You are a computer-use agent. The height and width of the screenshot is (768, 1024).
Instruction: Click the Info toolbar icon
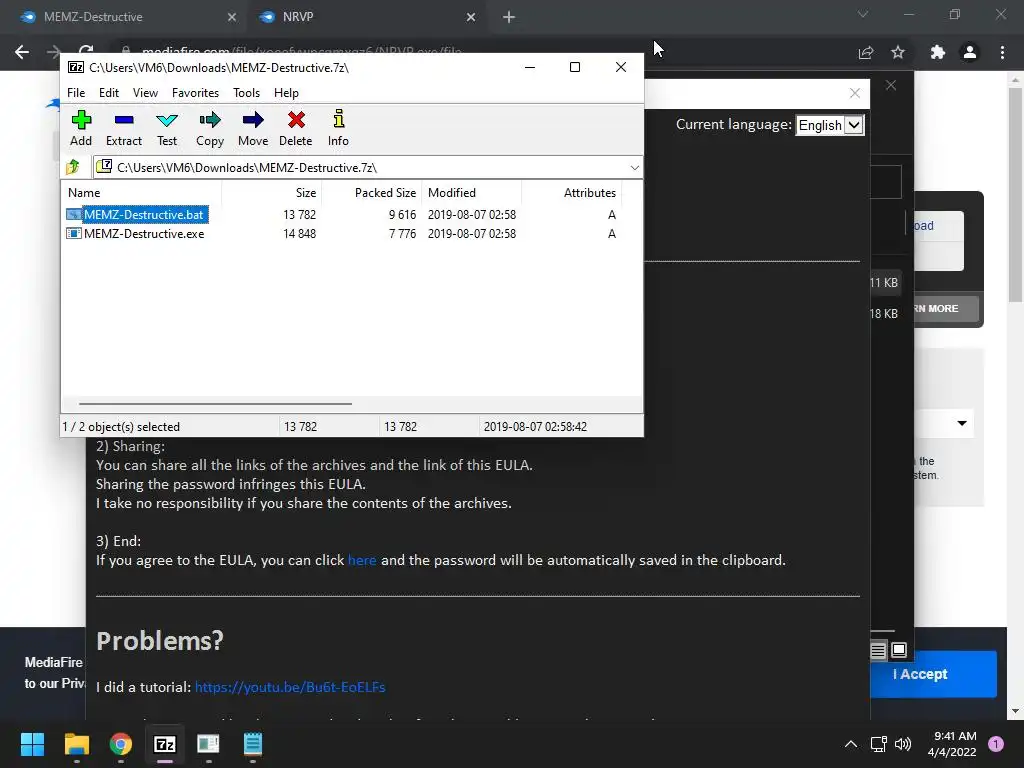(x=338, y=128)
